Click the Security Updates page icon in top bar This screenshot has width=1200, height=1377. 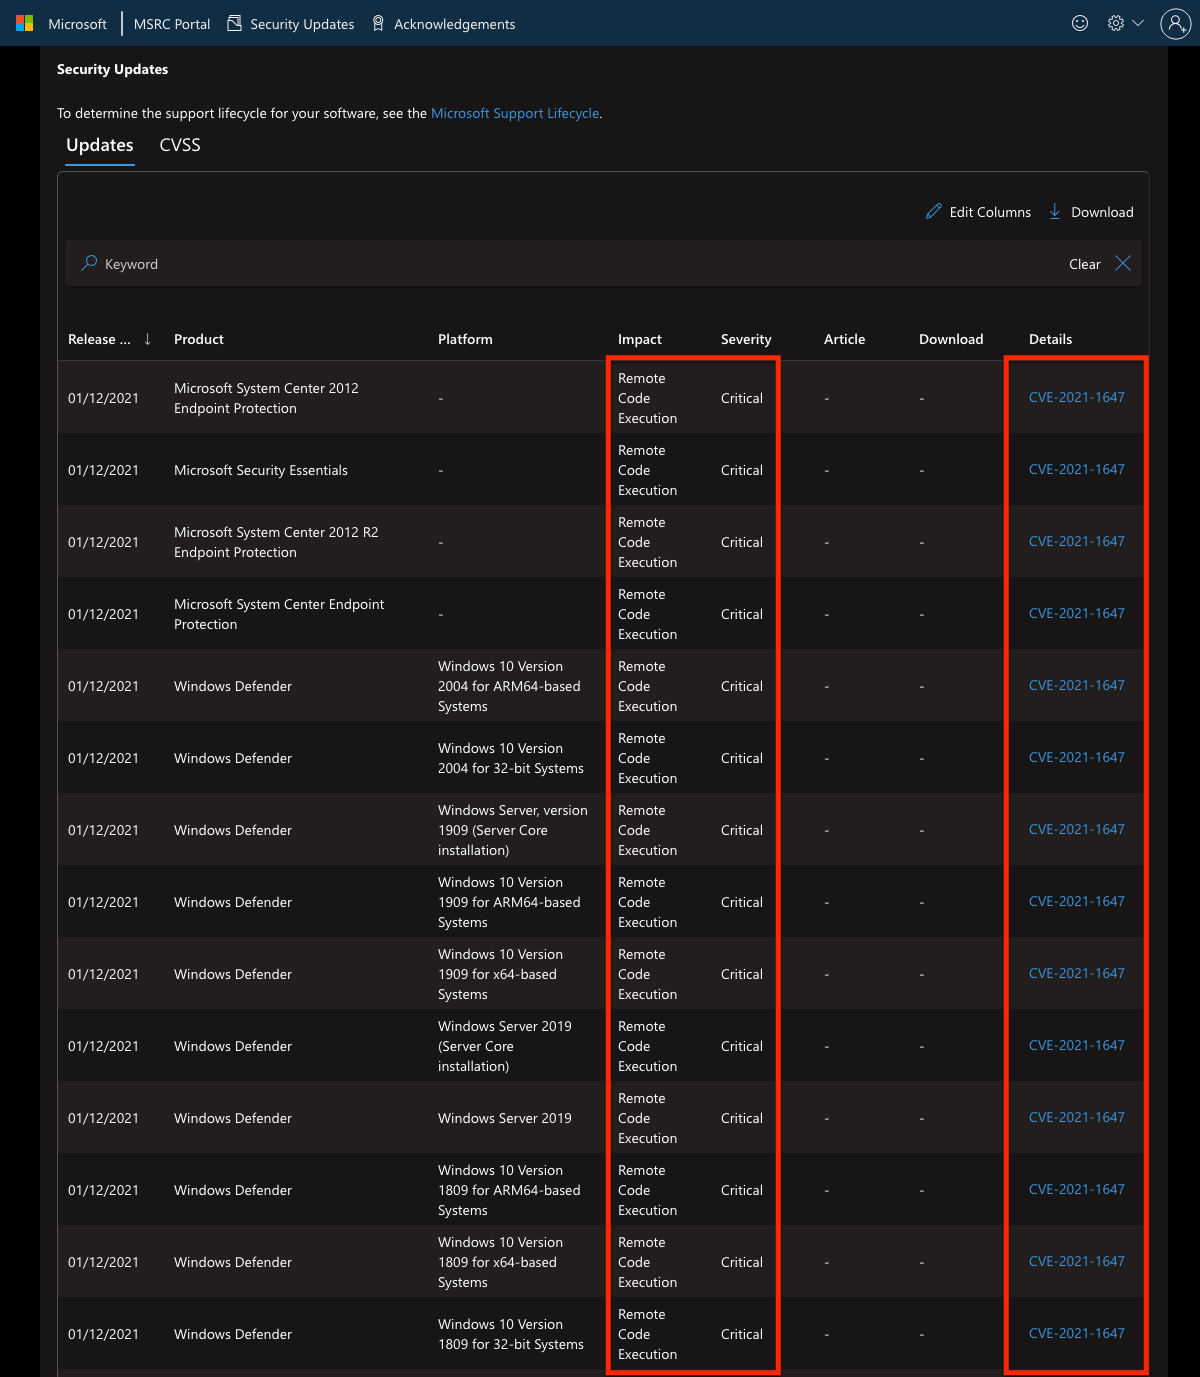[x=235, y=23]
